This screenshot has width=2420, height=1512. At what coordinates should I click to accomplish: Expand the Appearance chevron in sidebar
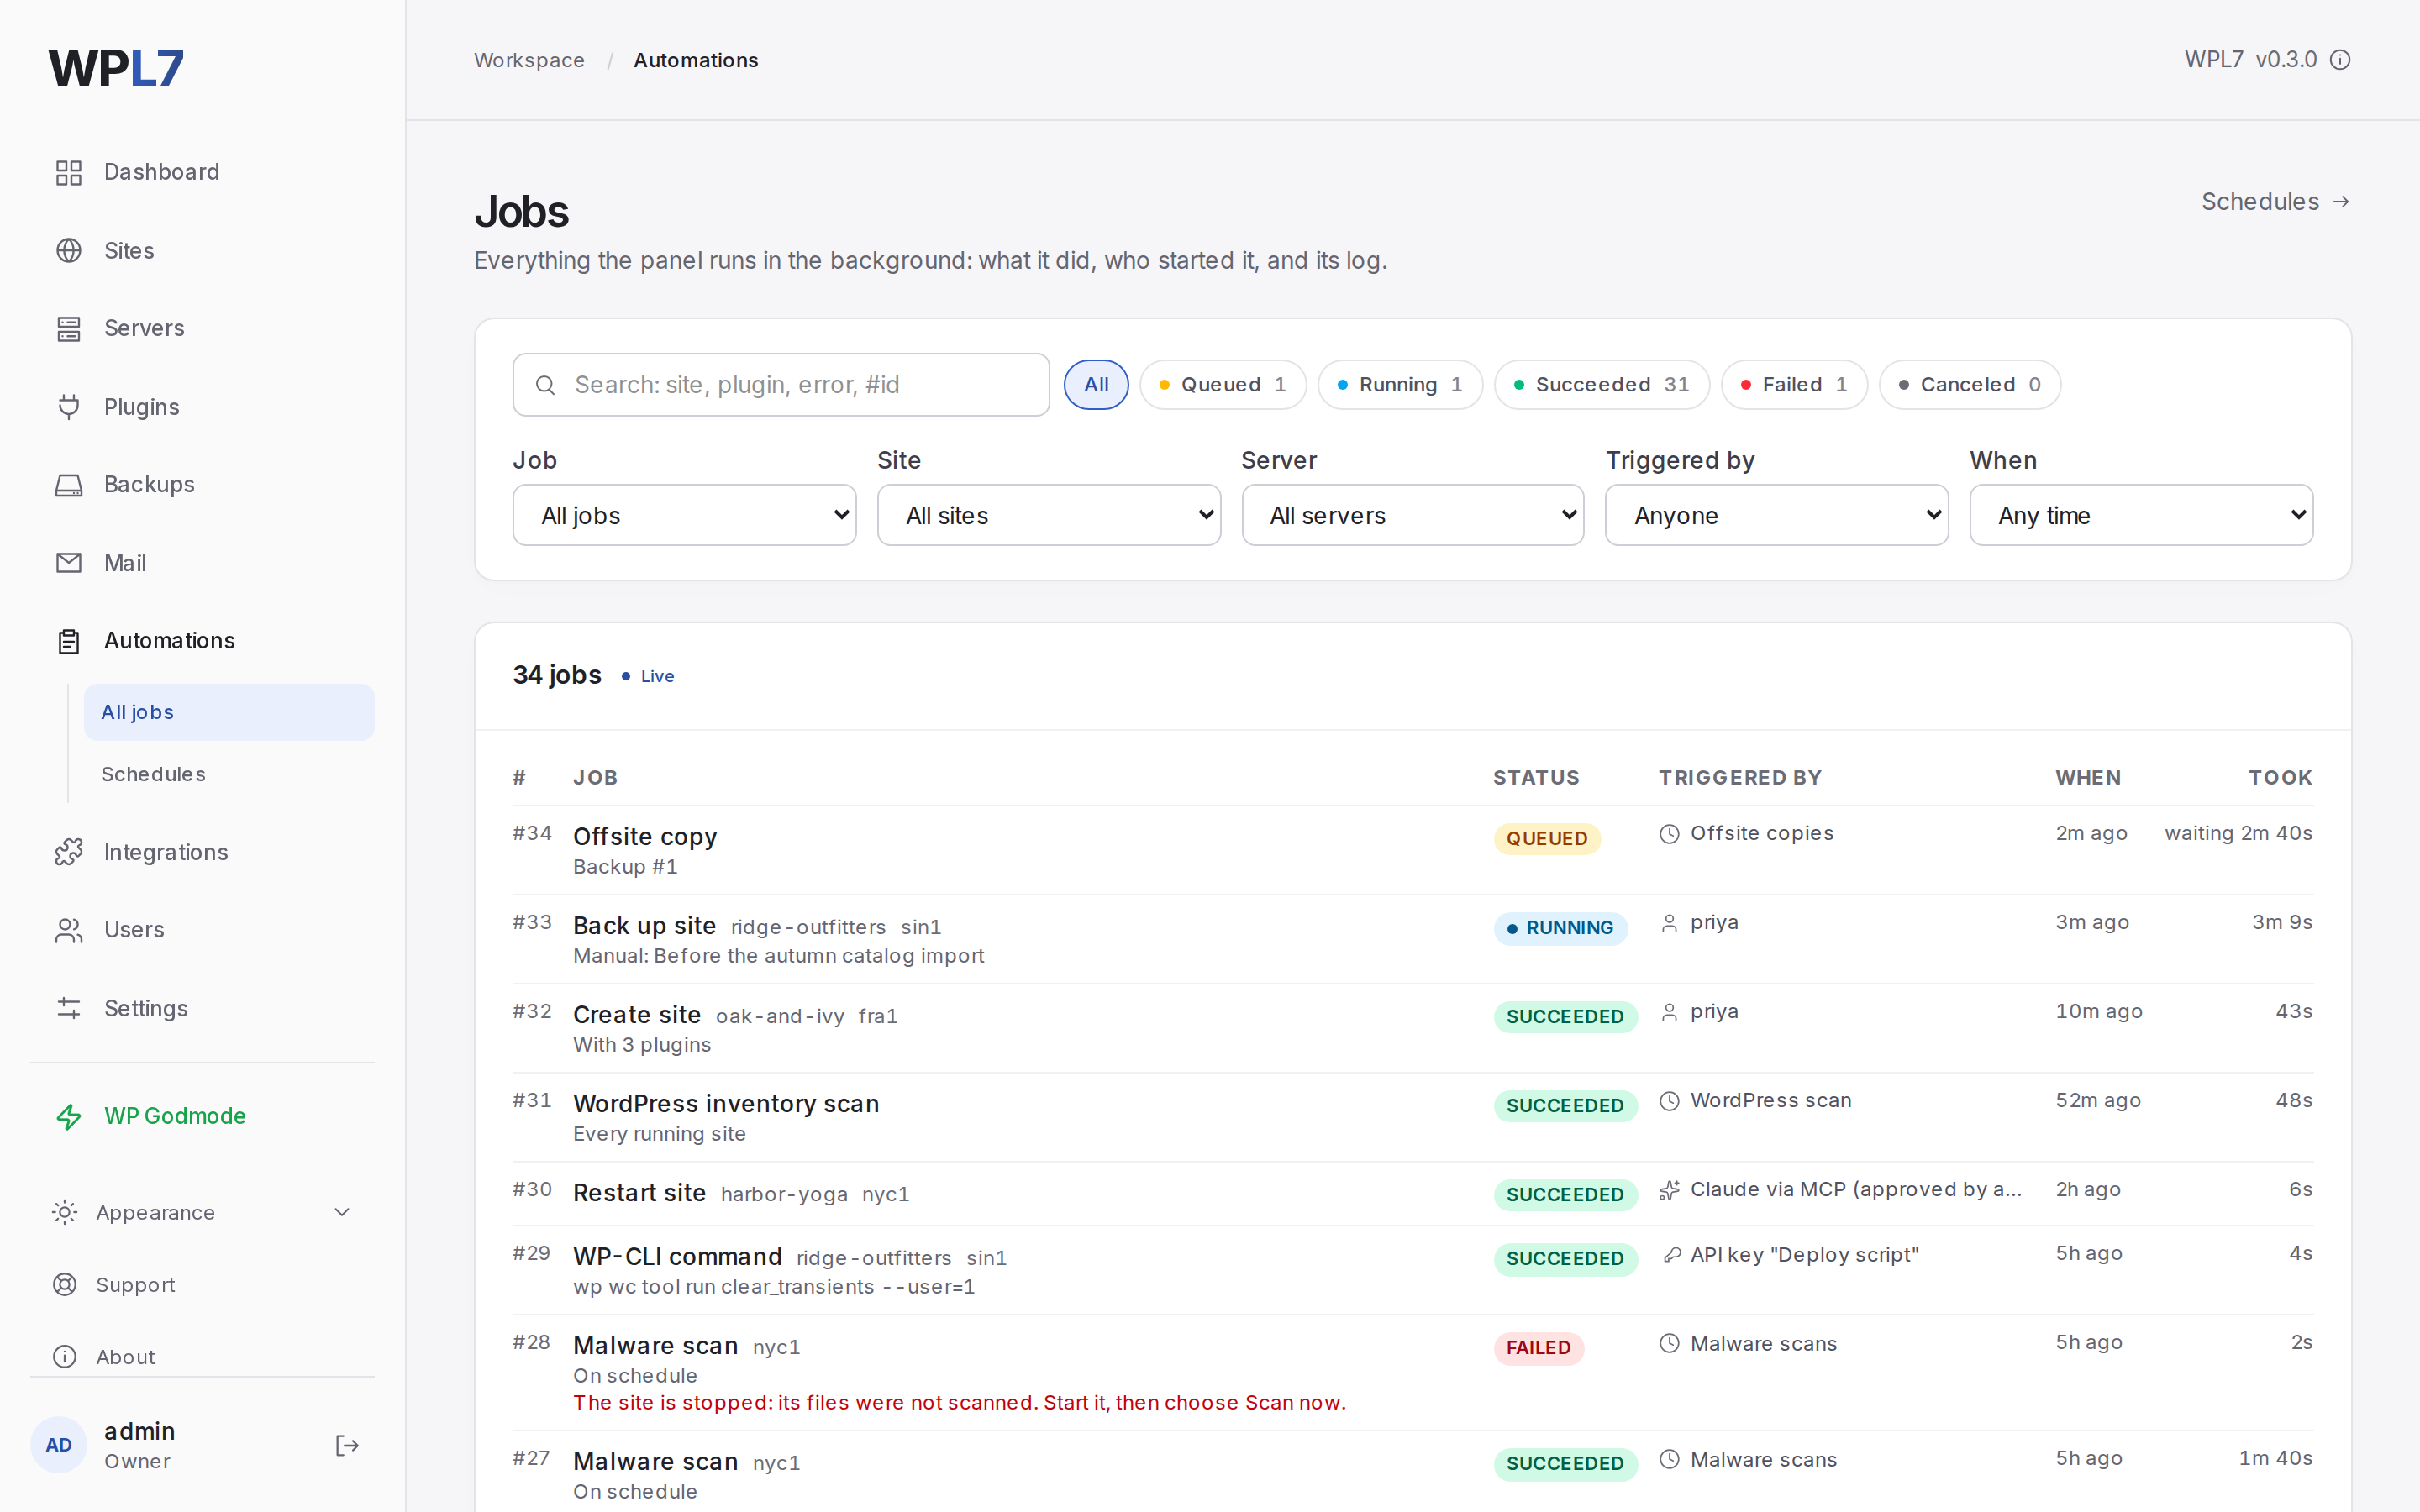click(x=342, y=1213)
